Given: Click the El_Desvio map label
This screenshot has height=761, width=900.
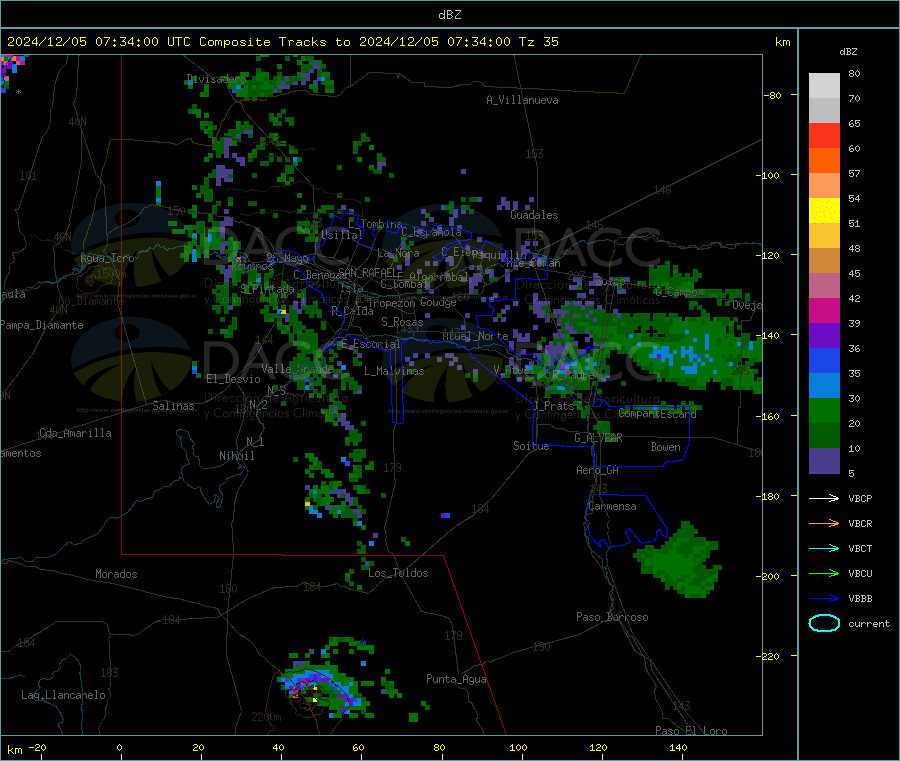Looking at the screenshot, I should (234, 379).
